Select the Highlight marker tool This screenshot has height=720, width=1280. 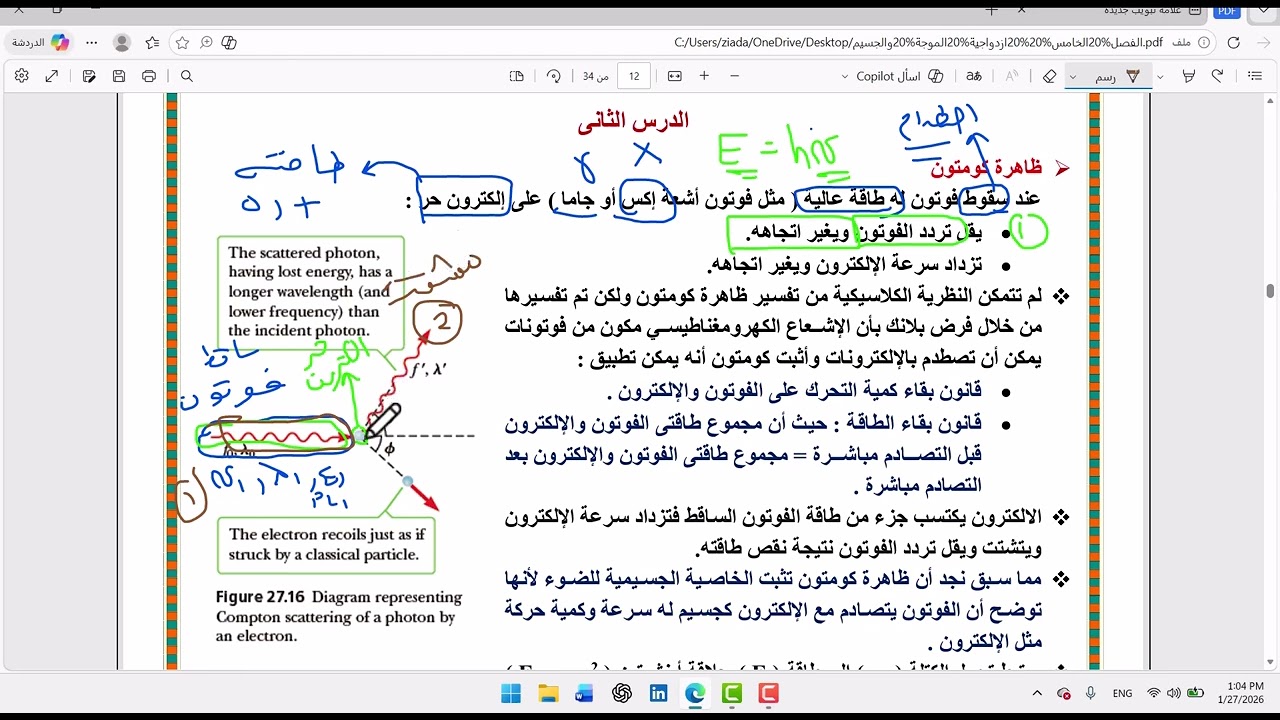pyautogui.click(x=1189, y=76)
